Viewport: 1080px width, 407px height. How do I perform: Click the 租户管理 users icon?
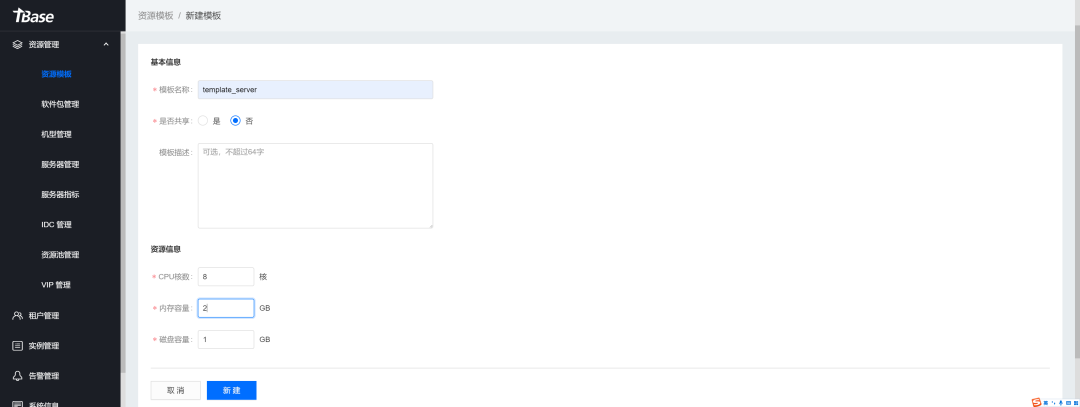tap(18, 316)
